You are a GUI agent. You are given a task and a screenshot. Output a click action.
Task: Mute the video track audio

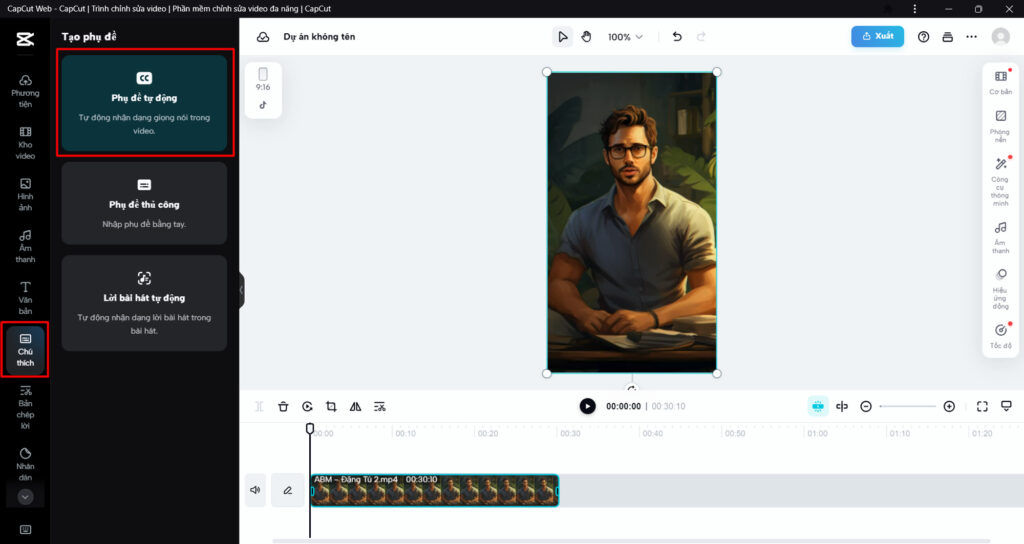pos(255,490)
